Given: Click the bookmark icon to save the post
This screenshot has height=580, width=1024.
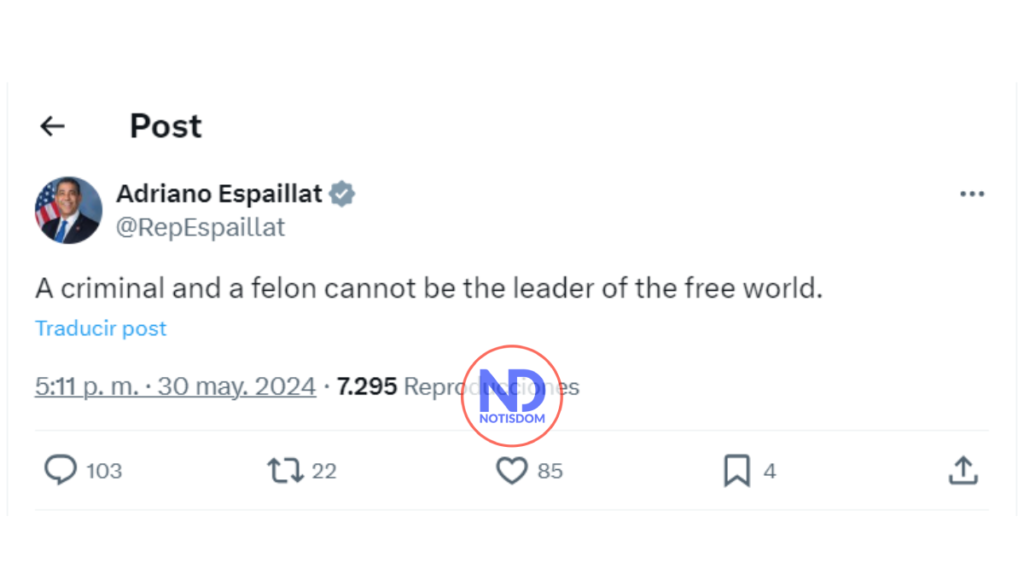Looking at the screenshot, I should 737,470.
